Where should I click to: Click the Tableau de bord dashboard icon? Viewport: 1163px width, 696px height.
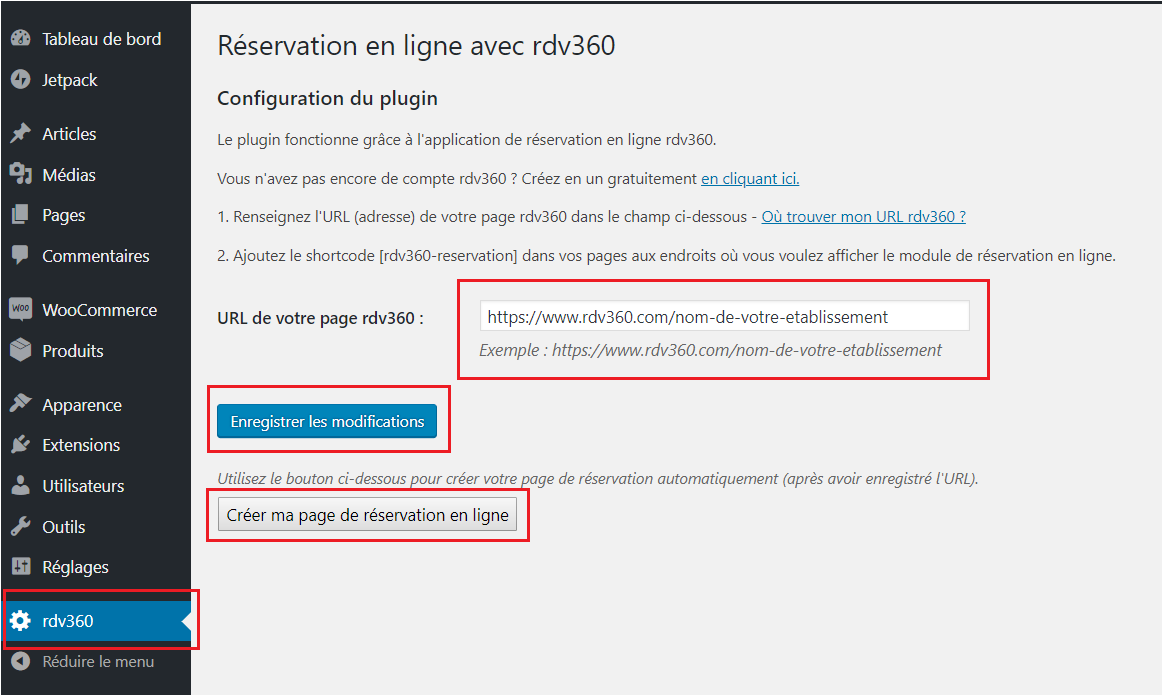tap(21, 39)
